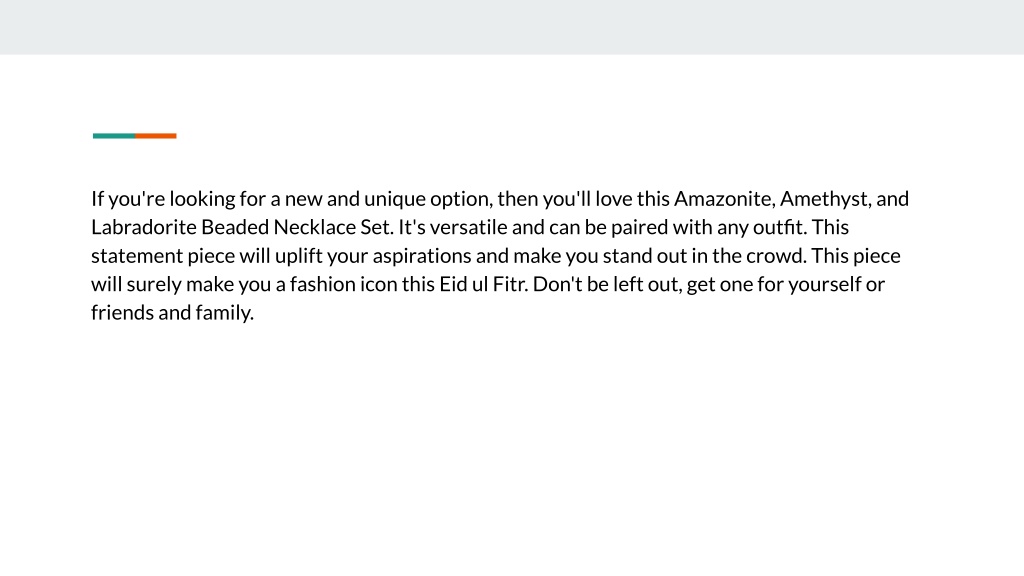Image resolution: width=1024 pixels, height=576 pixels.
Task: Click the phrase "Beaded Necklace Set"
Action: 297,227
